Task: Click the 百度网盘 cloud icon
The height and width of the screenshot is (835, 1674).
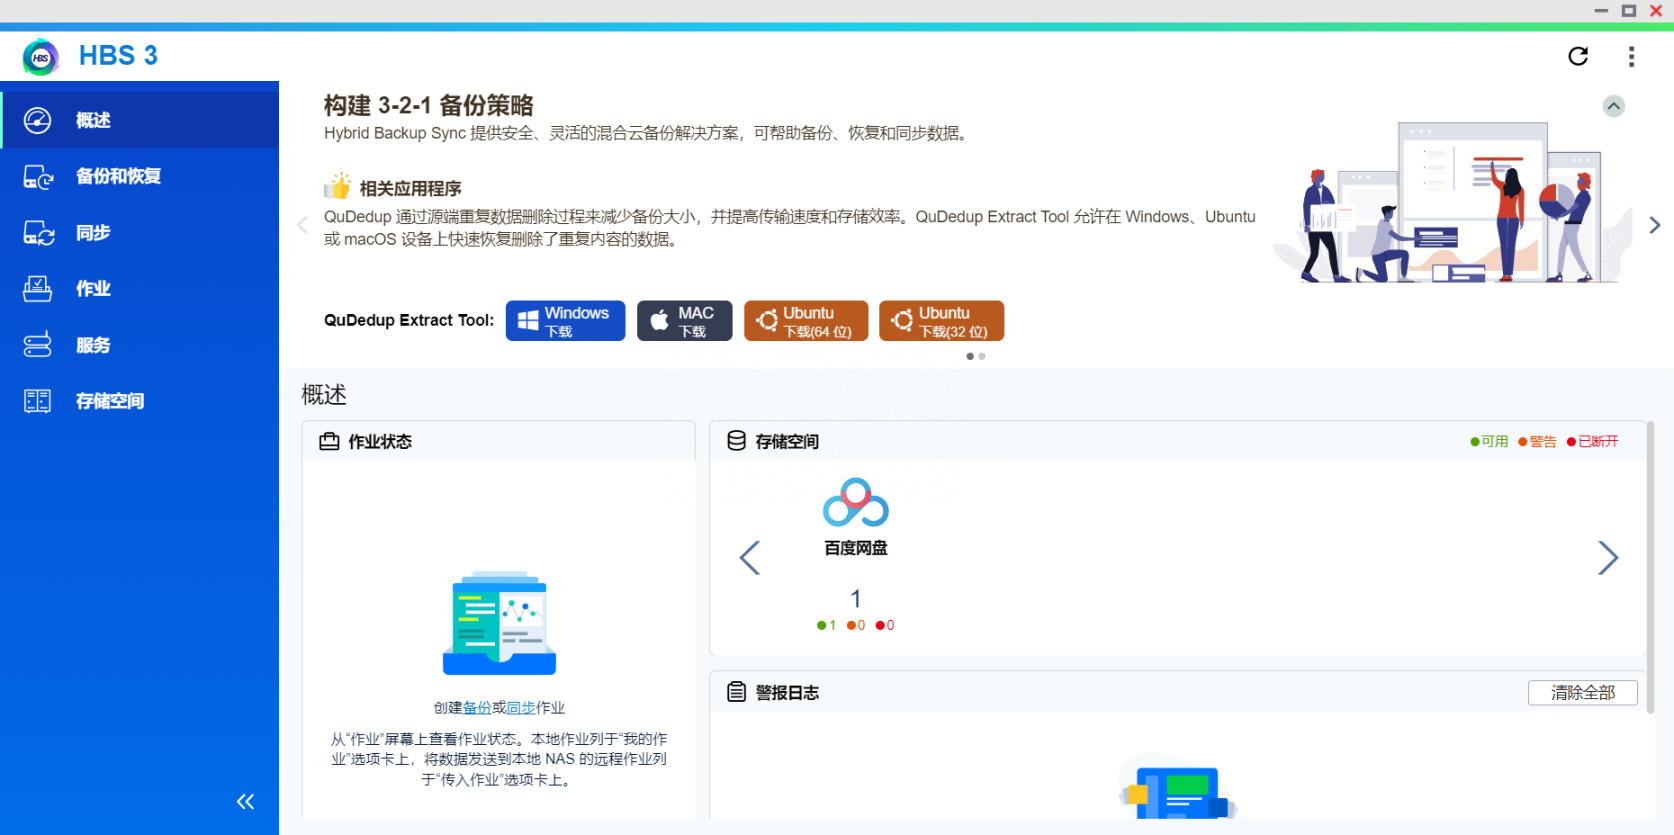Action: (x=856, y=502)
